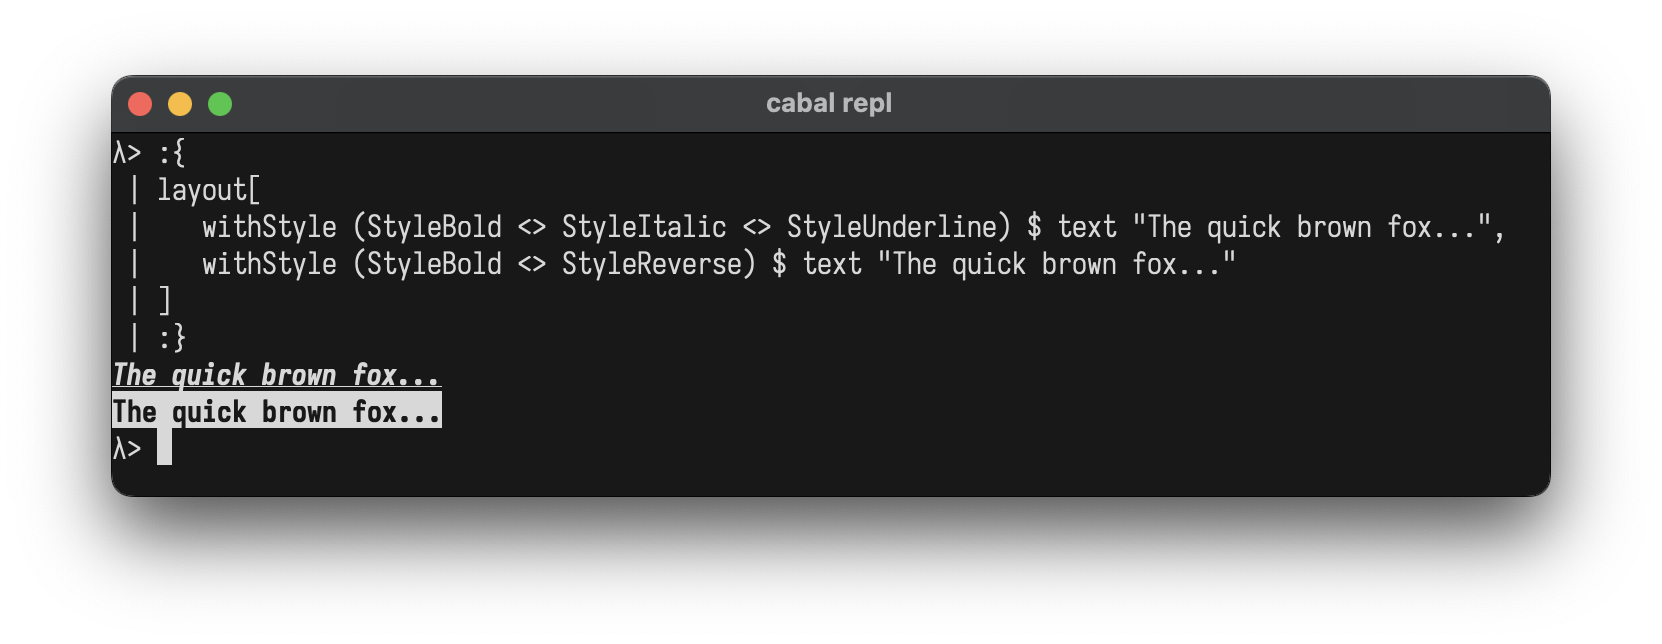Click StyleBold in the first withStyle line
The width and height of the screenshot is (1662, 644).
pos(434,227)
